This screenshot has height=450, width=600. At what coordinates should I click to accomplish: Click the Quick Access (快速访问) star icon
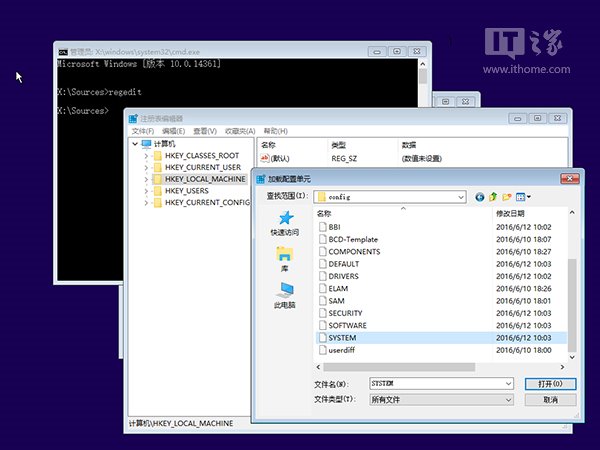(285, 218)
